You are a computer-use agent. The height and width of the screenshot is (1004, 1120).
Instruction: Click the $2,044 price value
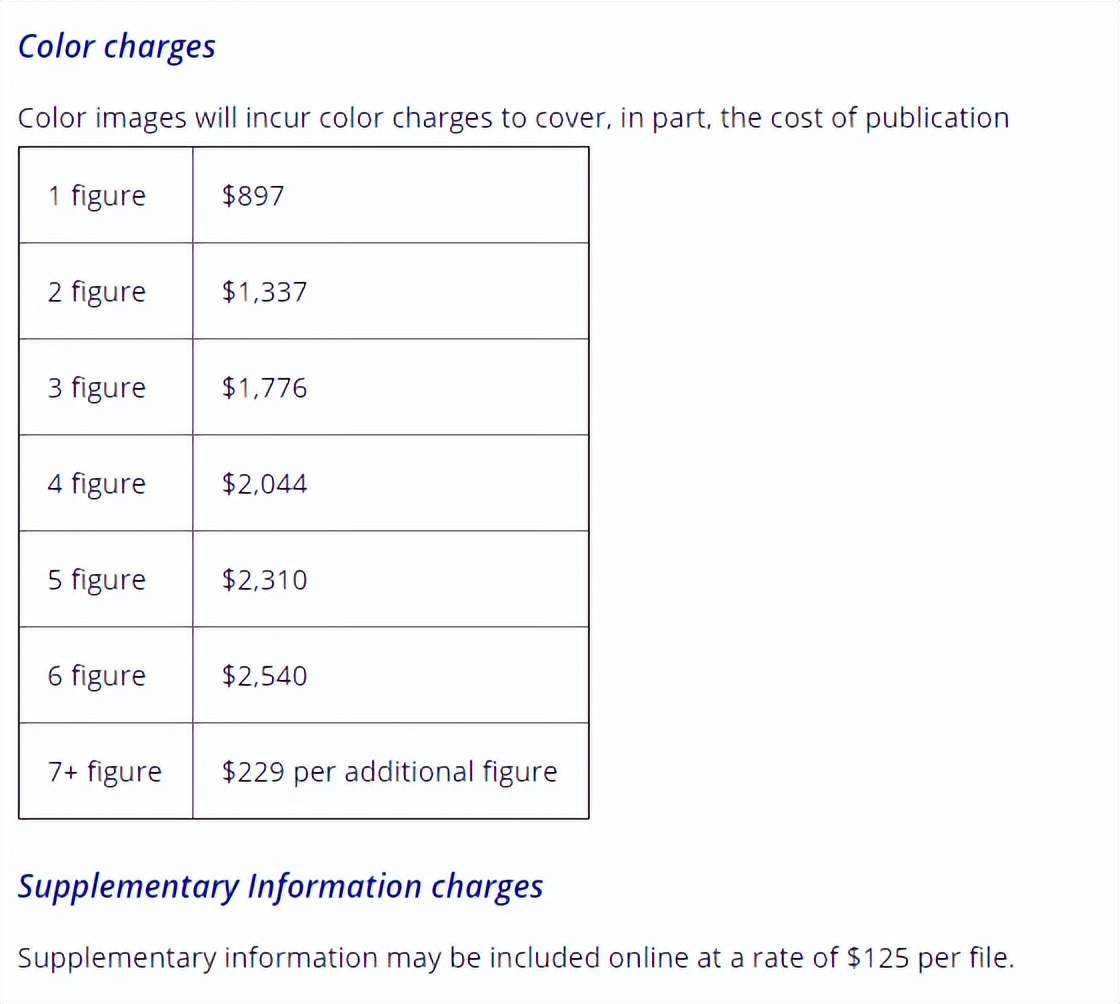pyautogui.click(x=264, y=484)
